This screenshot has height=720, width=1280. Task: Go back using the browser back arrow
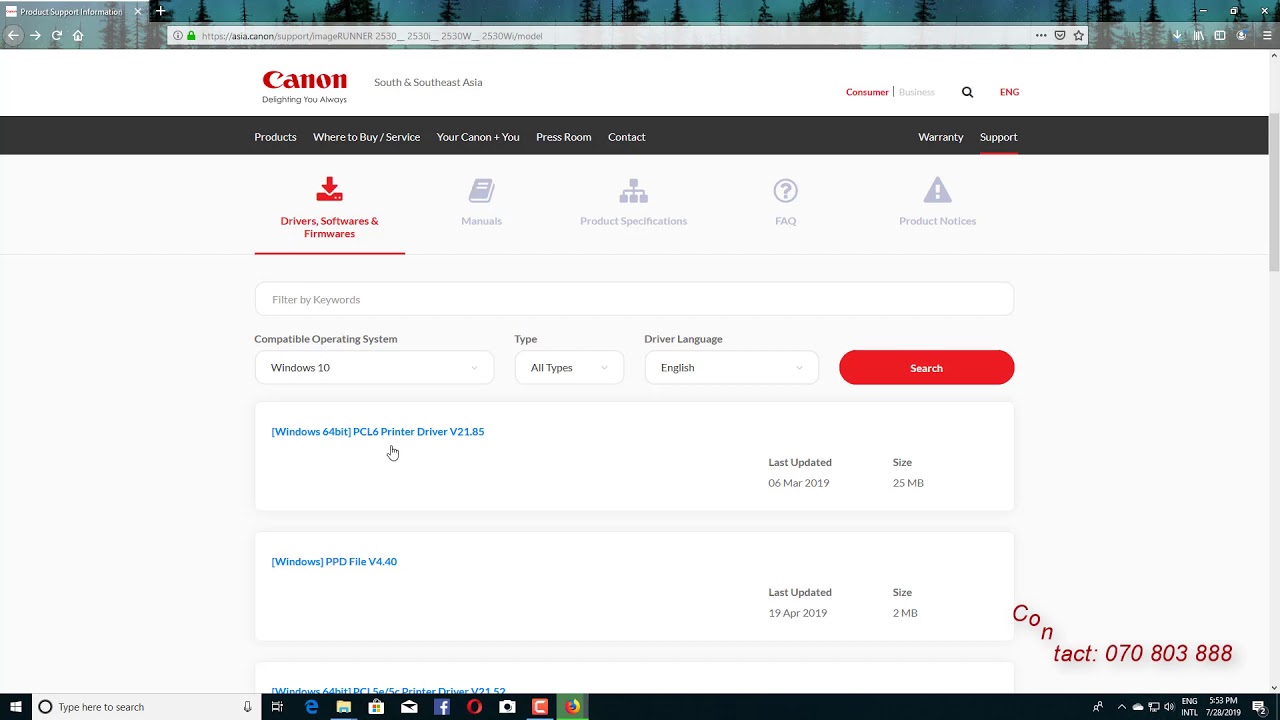[13, 35]
